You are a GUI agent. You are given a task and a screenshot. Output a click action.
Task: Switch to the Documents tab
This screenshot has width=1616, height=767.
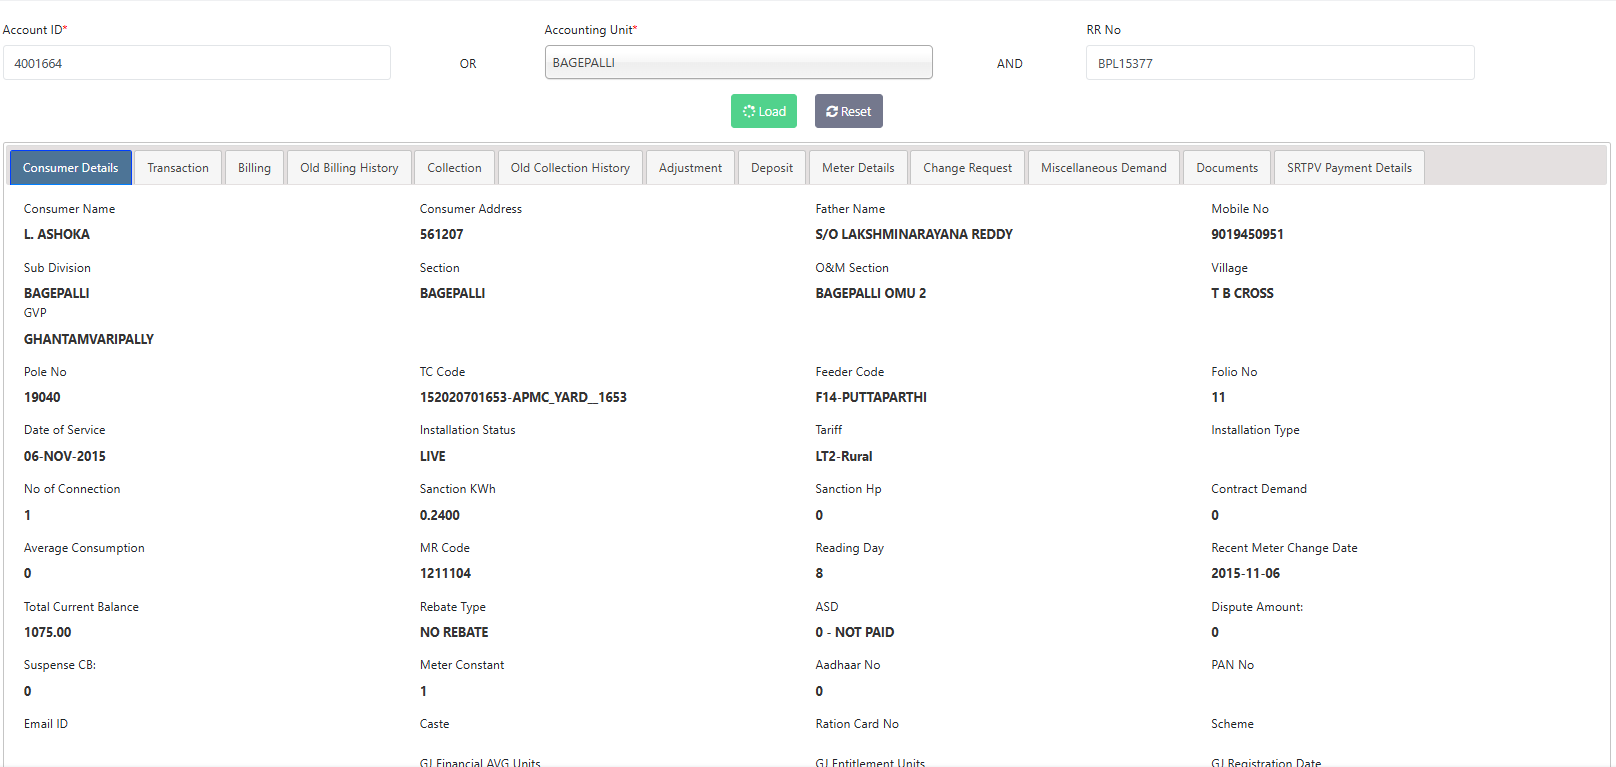tap(1227, 168)
